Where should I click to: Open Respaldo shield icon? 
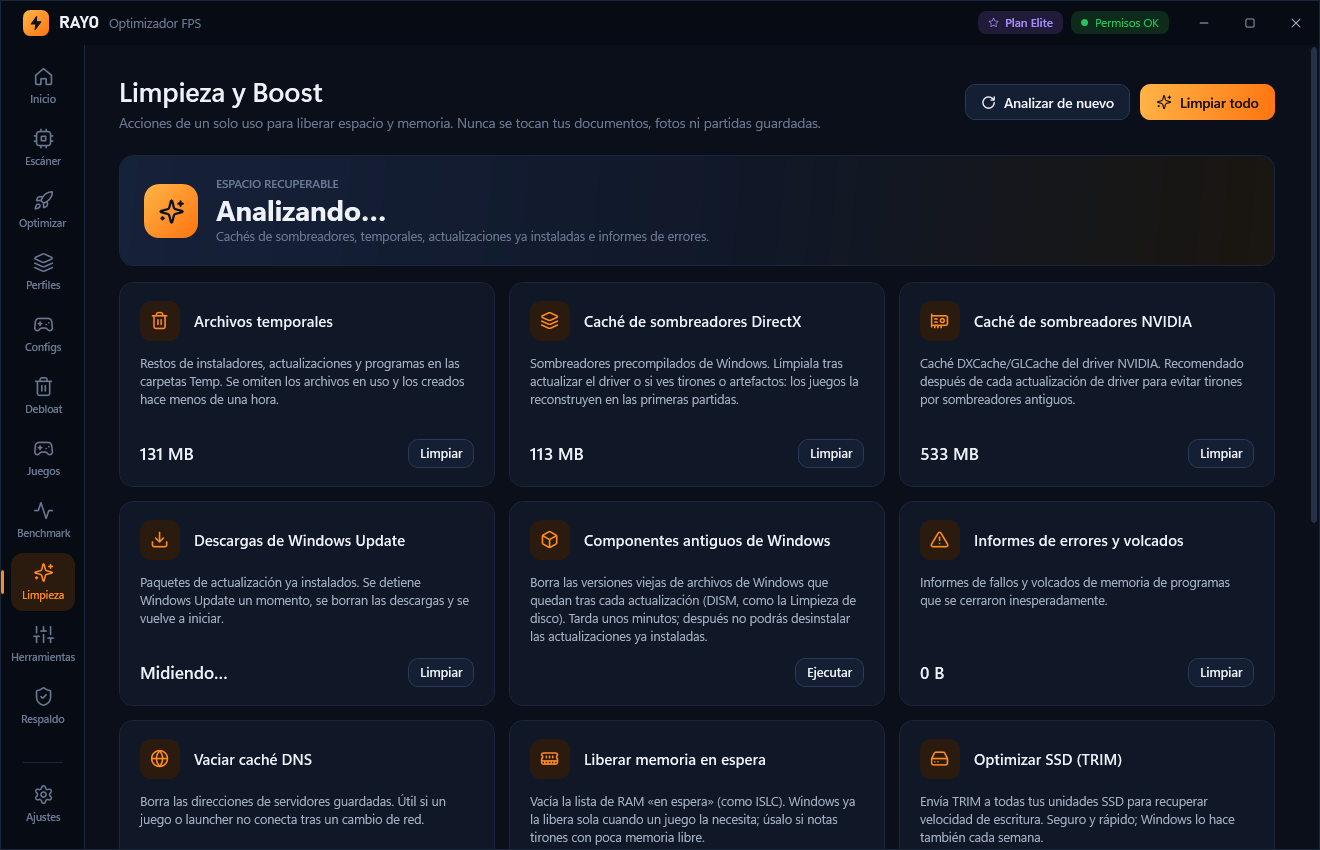(43, 697)
